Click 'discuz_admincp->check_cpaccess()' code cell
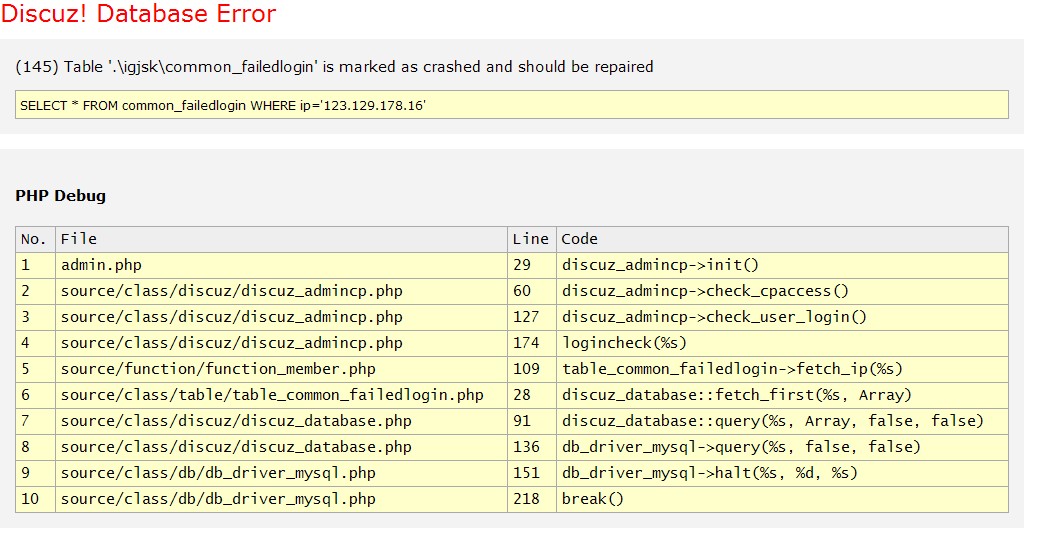 (x=782, y=291)
